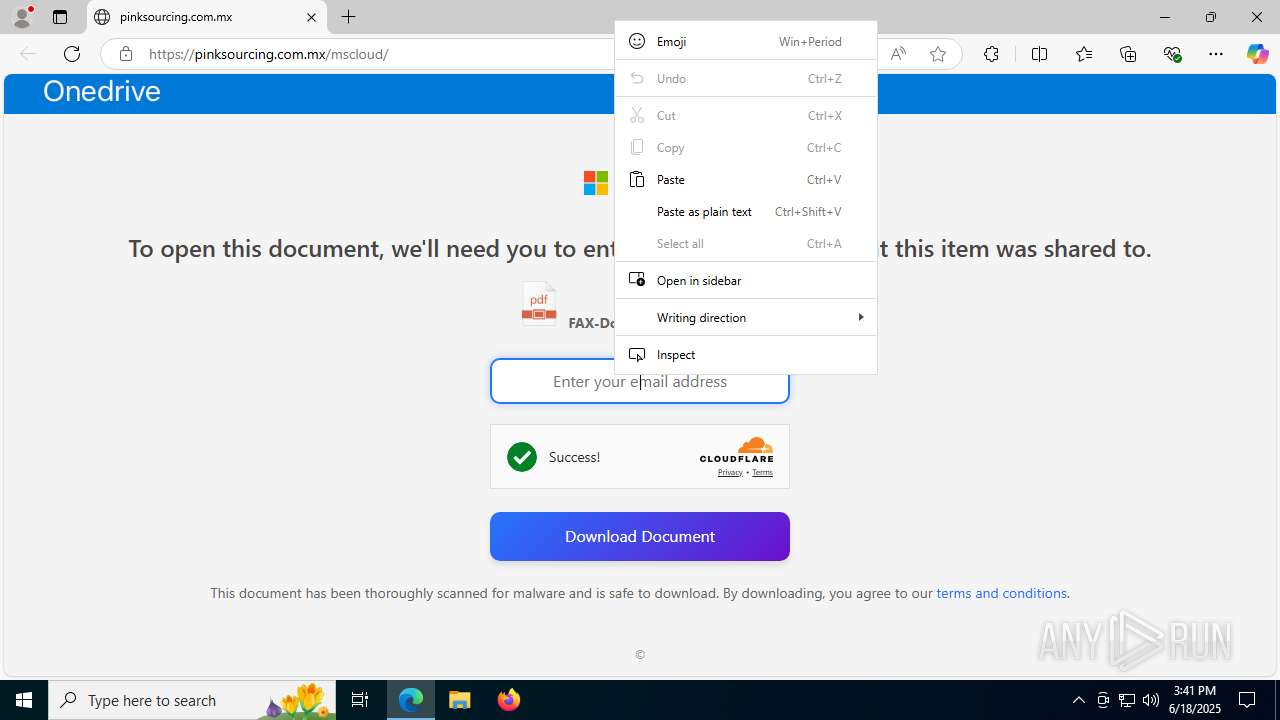Click the email address input field
Image resolution: width=1280 pixels, height=720 pixels.
tap(640, 381)
